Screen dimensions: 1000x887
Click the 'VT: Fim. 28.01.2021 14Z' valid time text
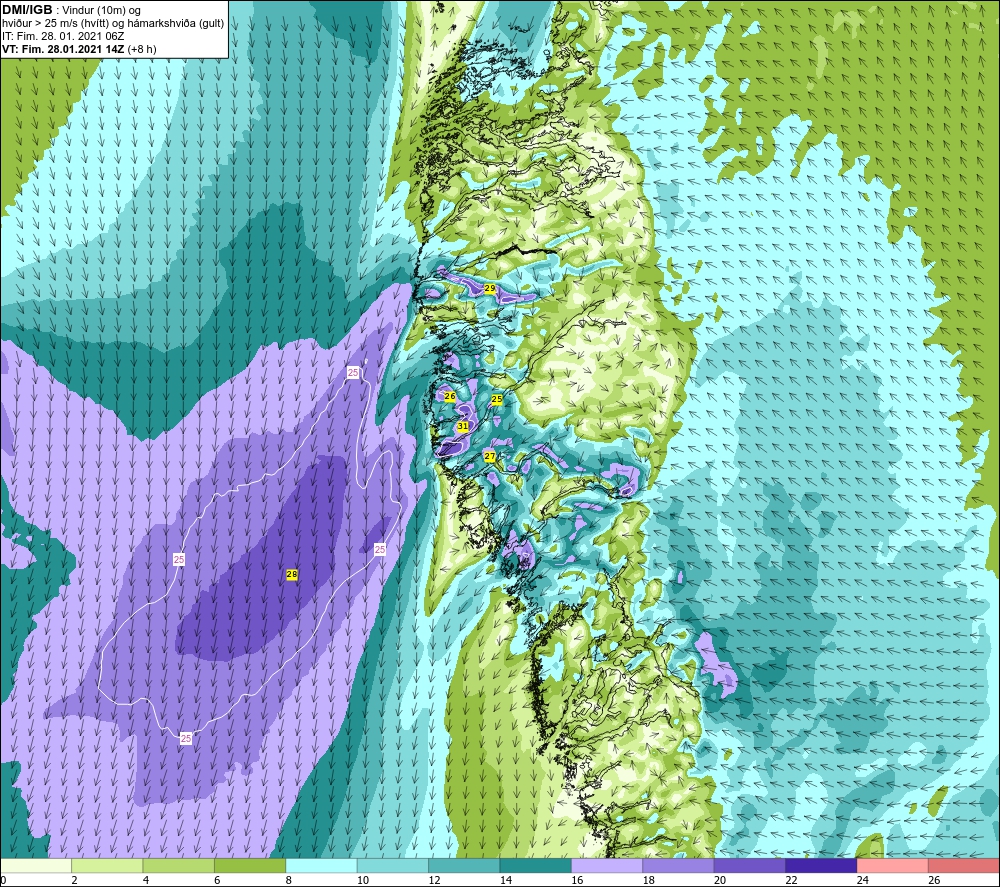click(63, 49)
